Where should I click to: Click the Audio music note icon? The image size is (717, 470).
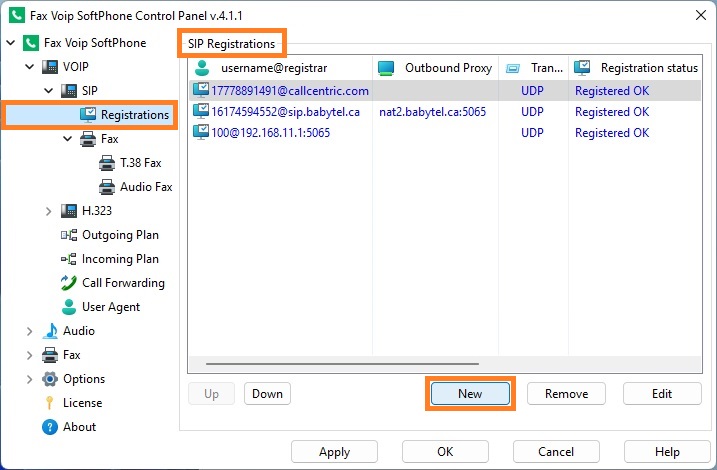(50, 331)
